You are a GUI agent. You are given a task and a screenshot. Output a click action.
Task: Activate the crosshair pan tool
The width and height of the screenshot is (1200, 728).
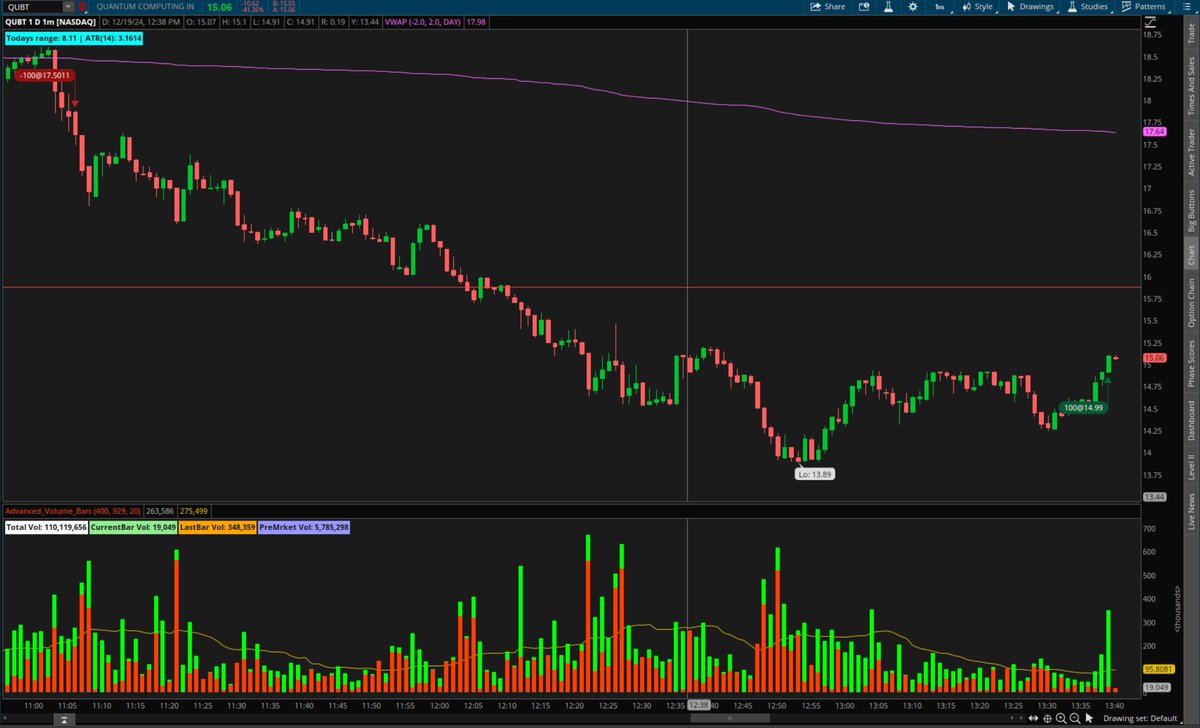1048,719
